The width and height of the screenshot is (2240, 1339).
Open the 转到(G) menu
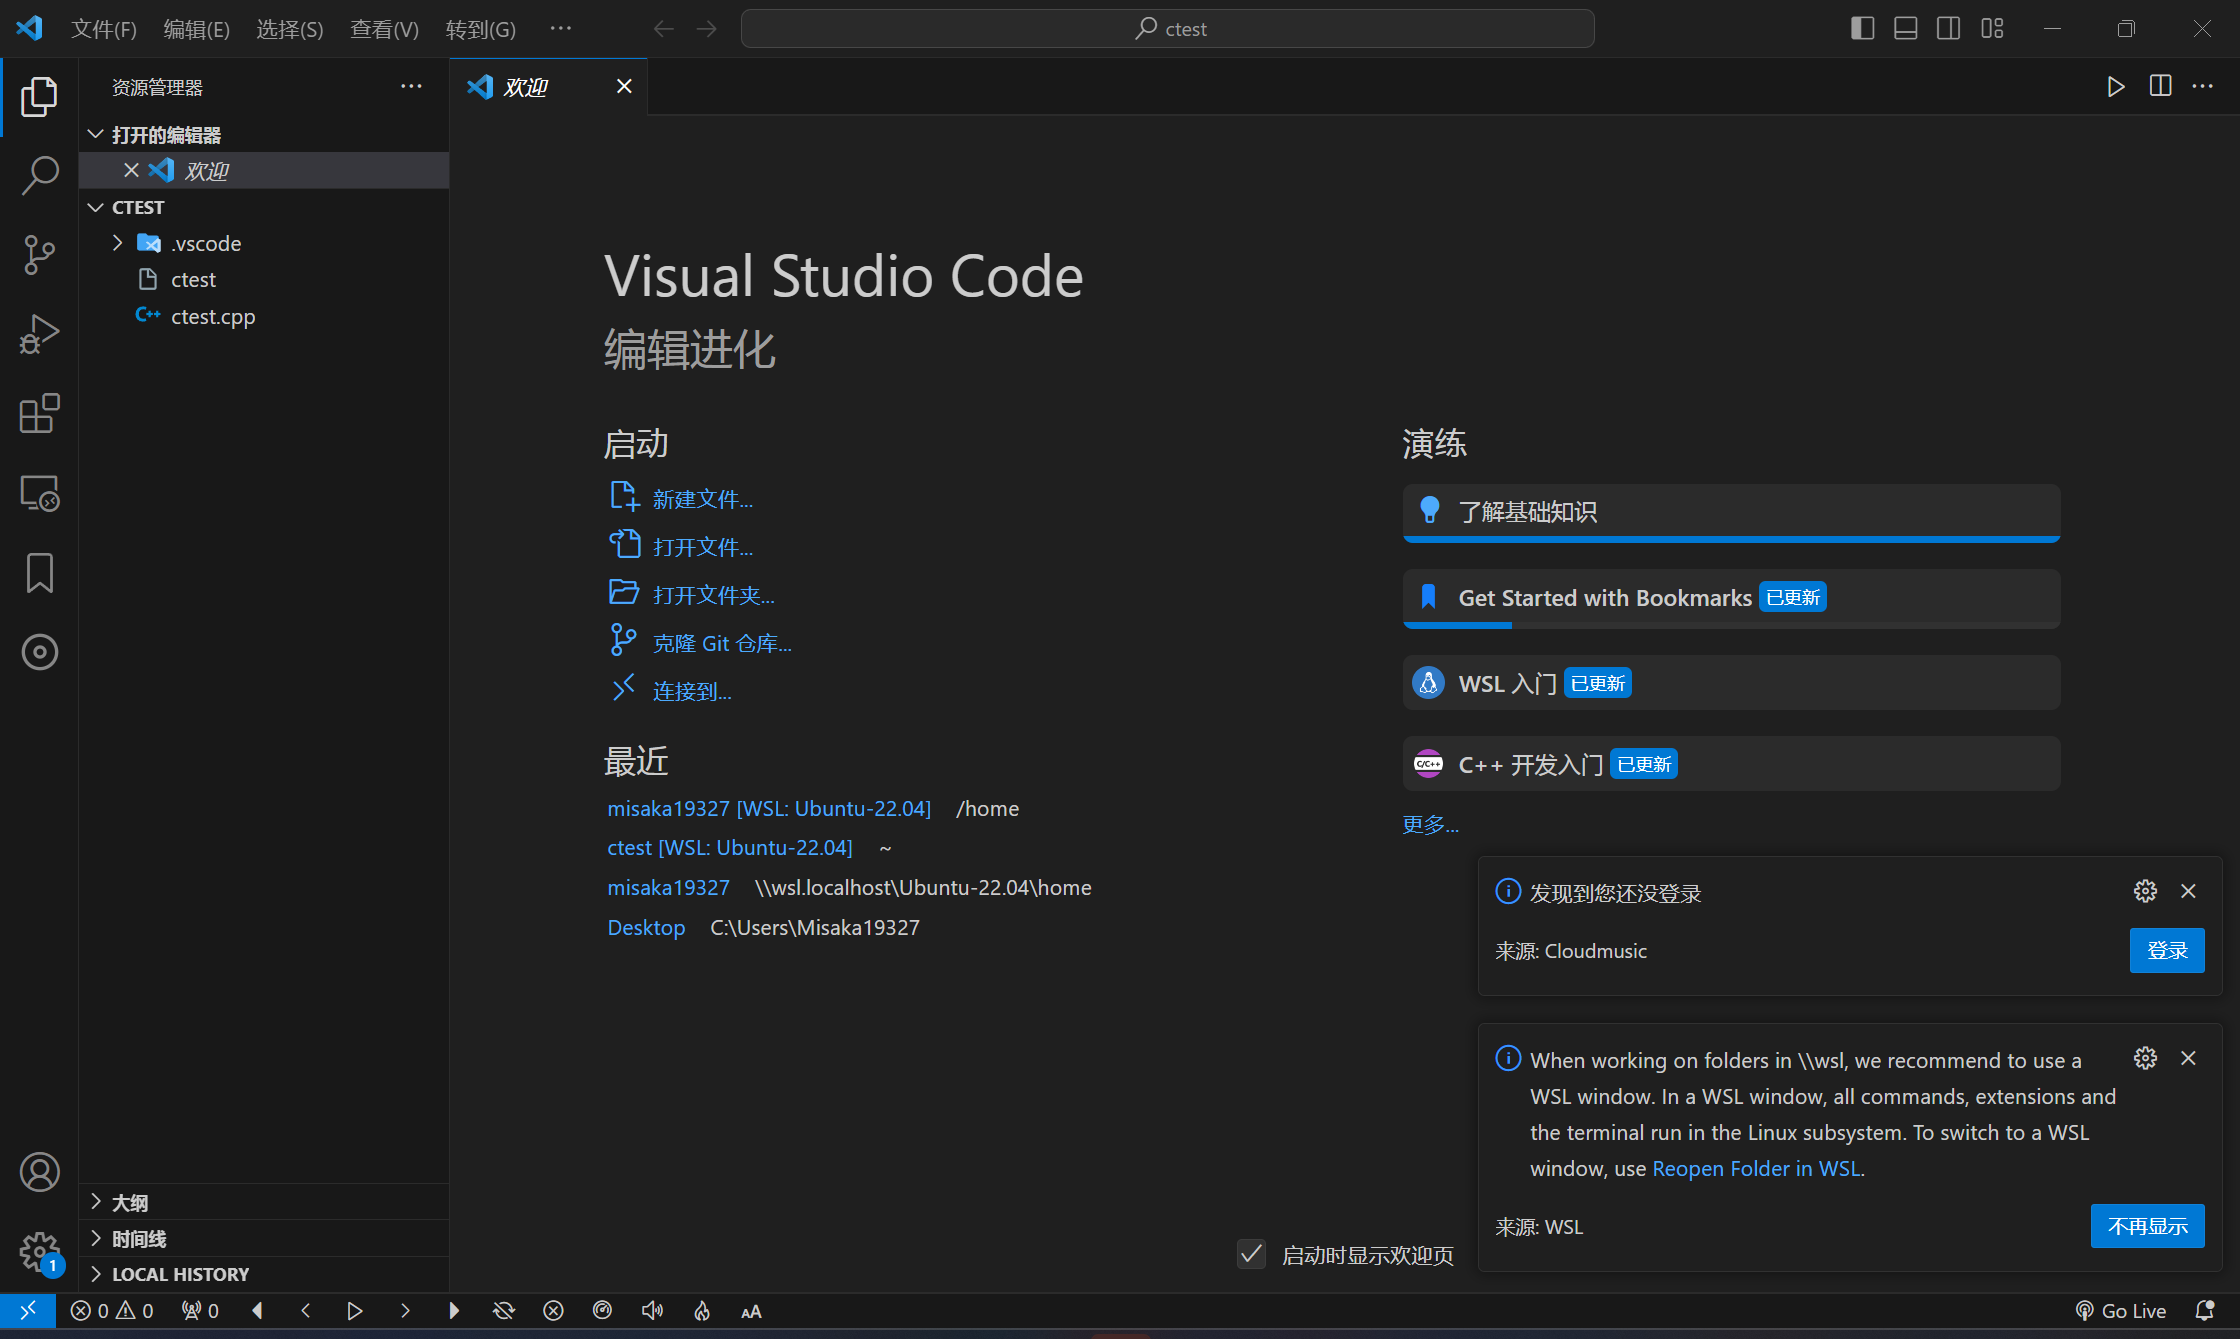click(481, 29)
